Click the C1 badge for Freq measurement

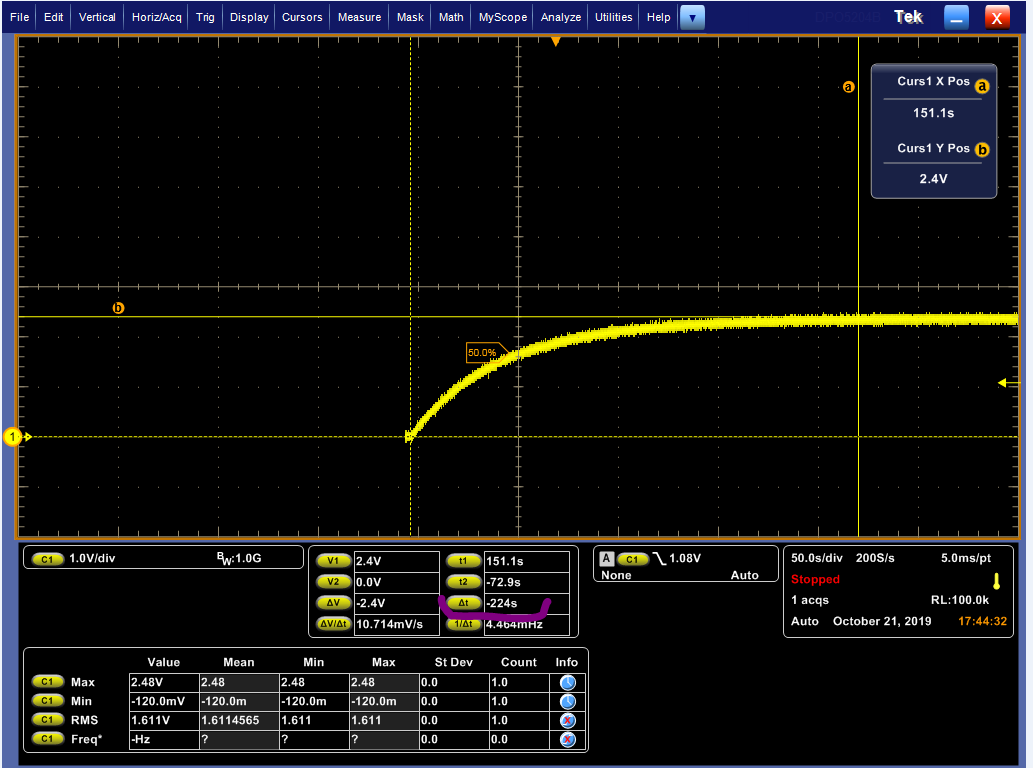coord(47,739)
